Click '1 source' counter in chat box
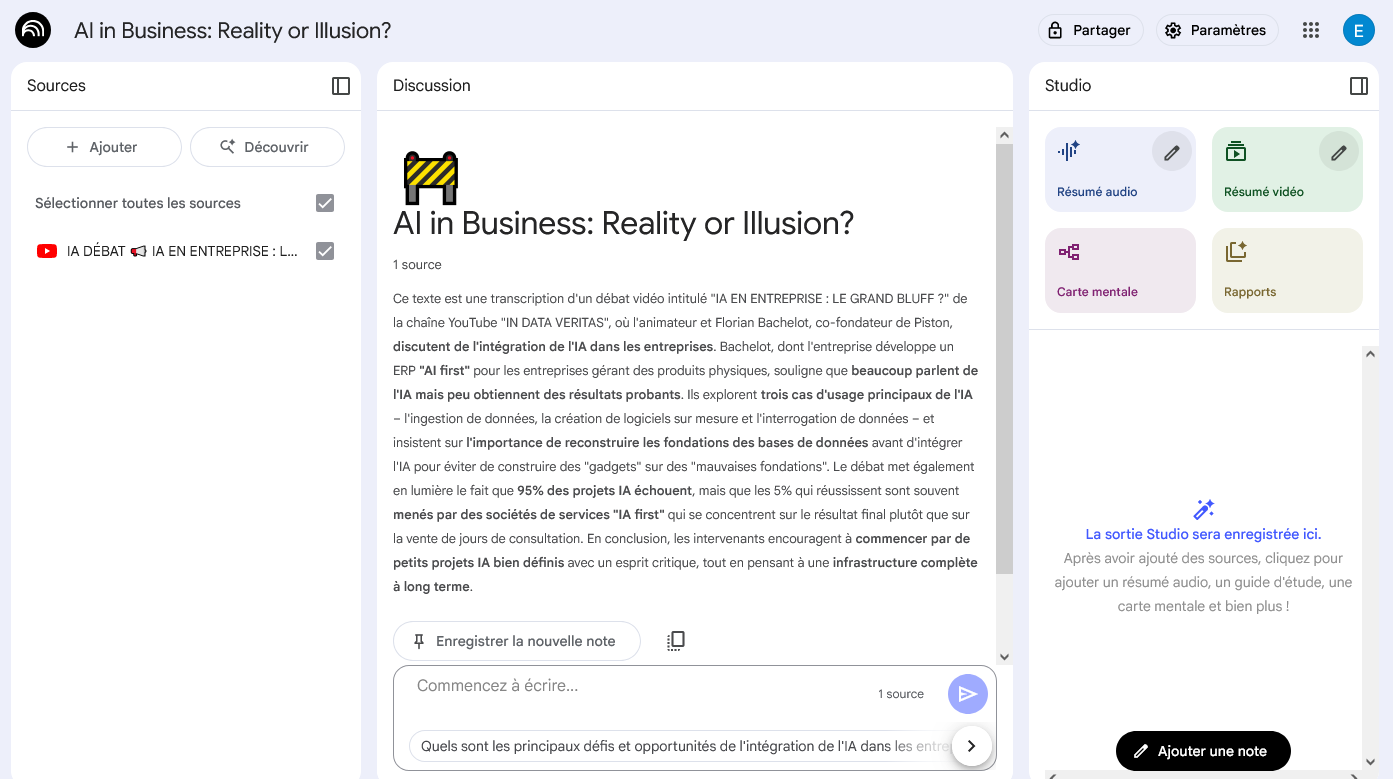The width and height of the screenshot is (1393, 779). [x=901, y=694]
